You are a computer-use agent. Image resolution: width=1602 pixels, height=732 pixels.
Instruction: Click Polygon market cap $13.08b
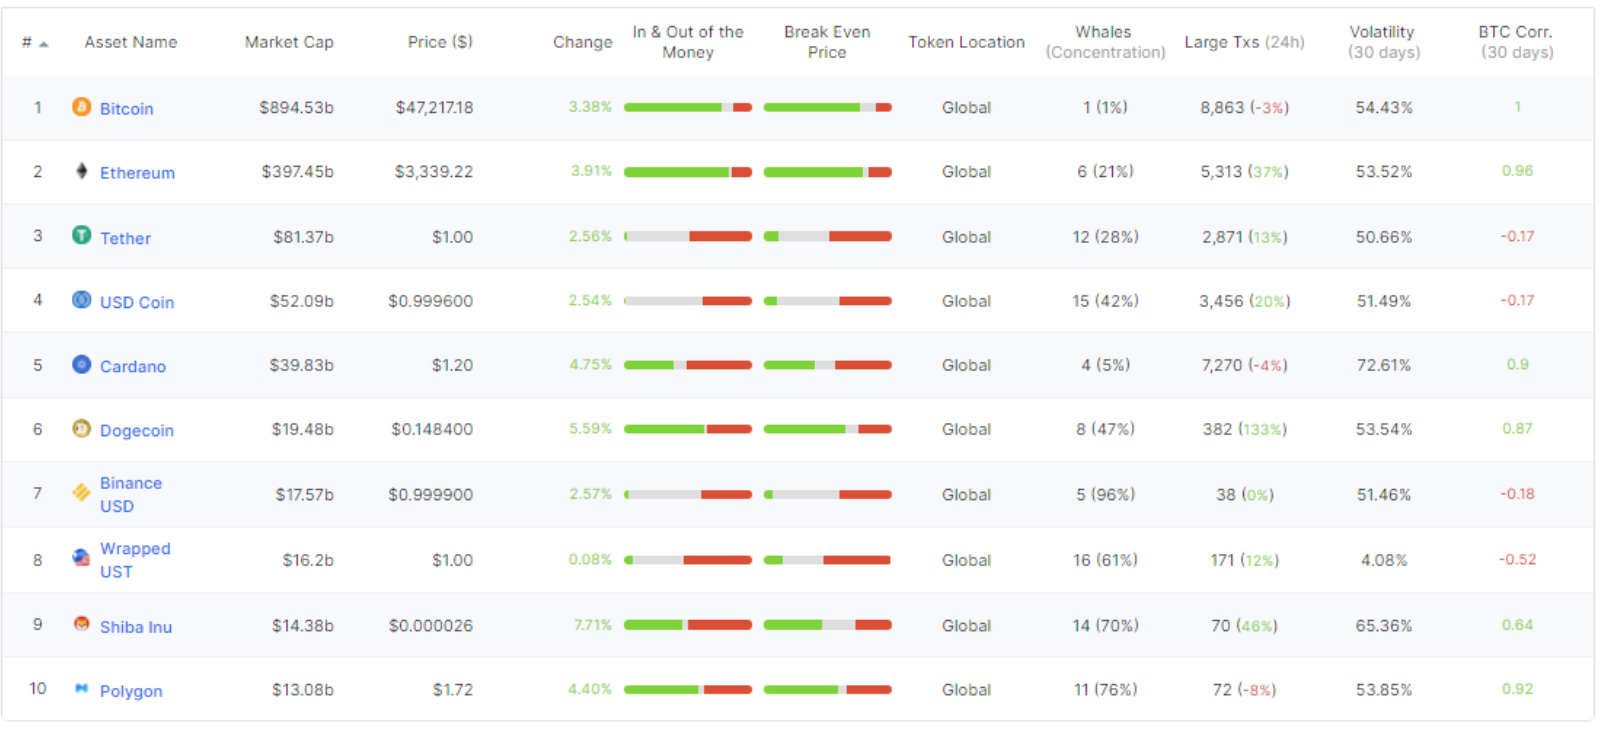[303, 689]
